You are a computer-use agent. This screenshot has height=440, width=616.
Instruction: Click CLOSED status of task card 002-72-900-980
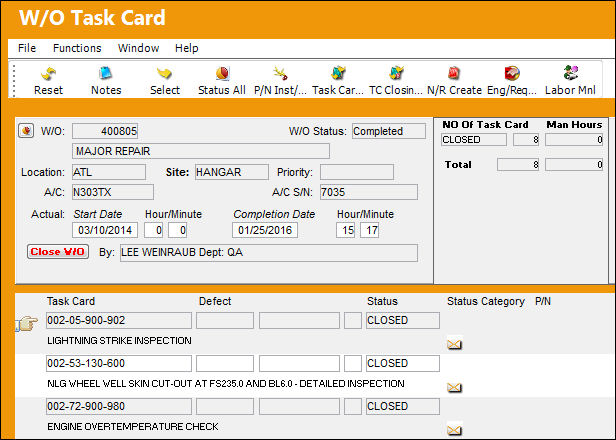tap(403, 406)
